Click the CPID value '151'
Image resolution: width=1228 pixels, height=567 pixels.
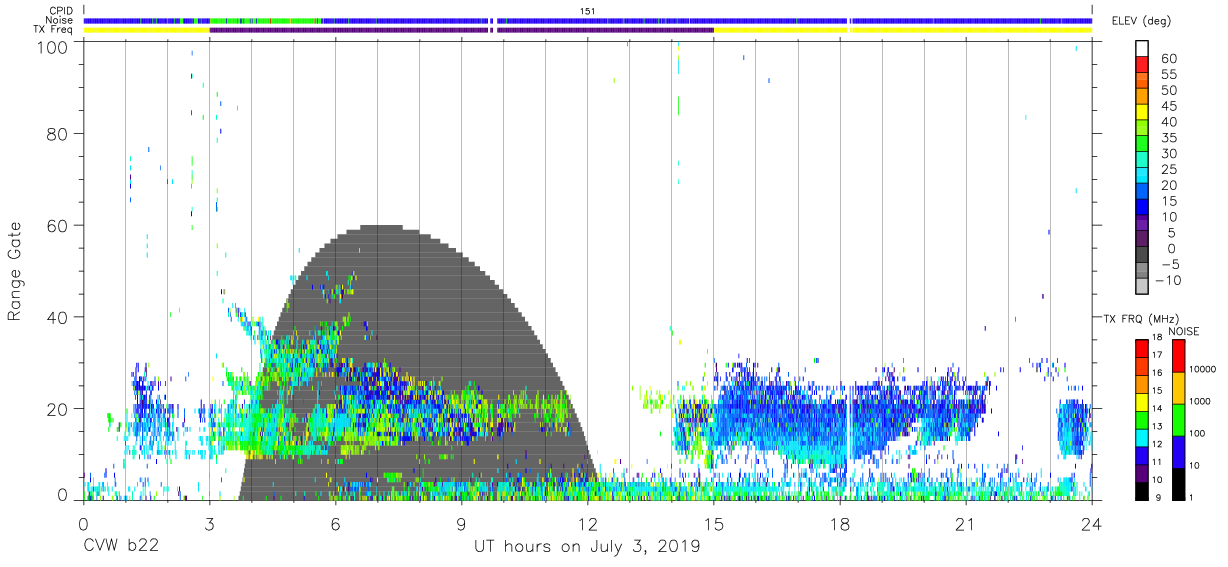pyautogui.click(x=588, y=10)
